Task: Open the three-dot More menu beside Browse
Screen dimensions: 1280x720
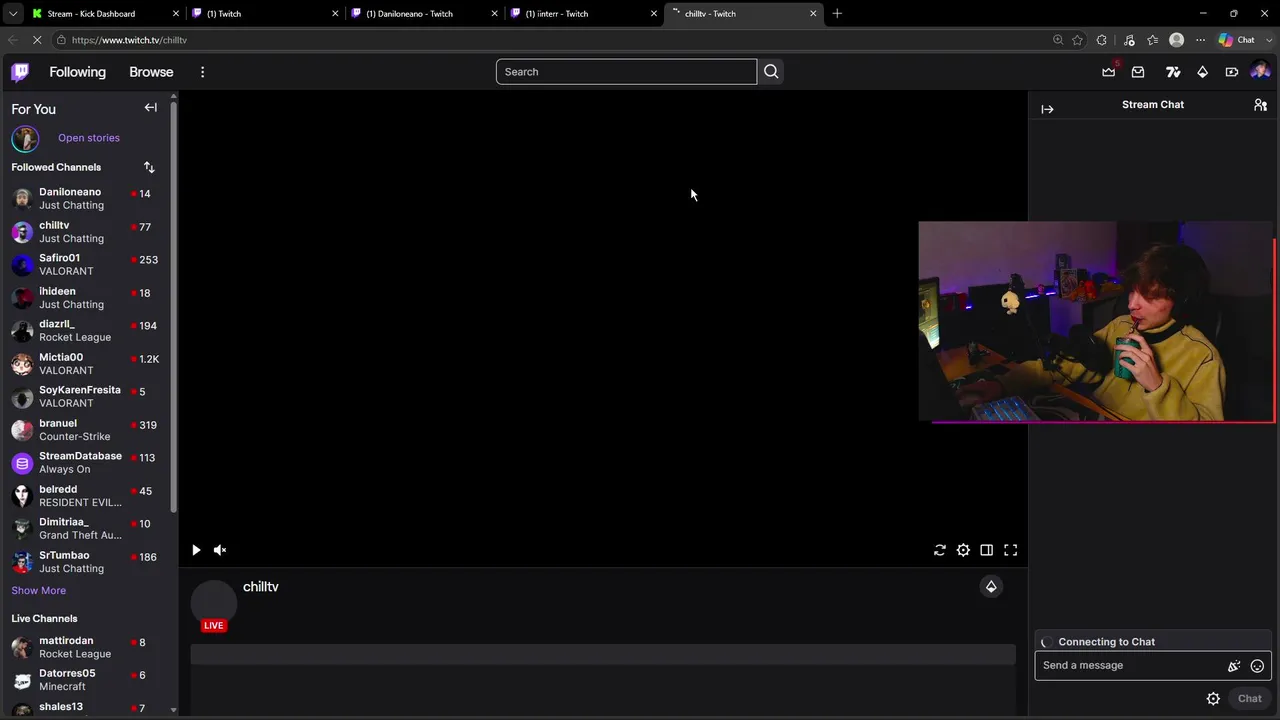Action: coord(202,72)
